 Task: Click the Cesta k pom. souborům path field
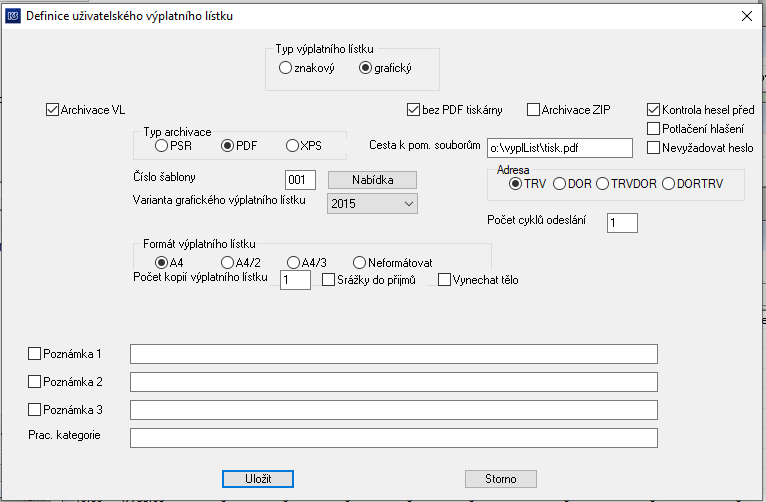pyautogui.click(x=560, y=148)
